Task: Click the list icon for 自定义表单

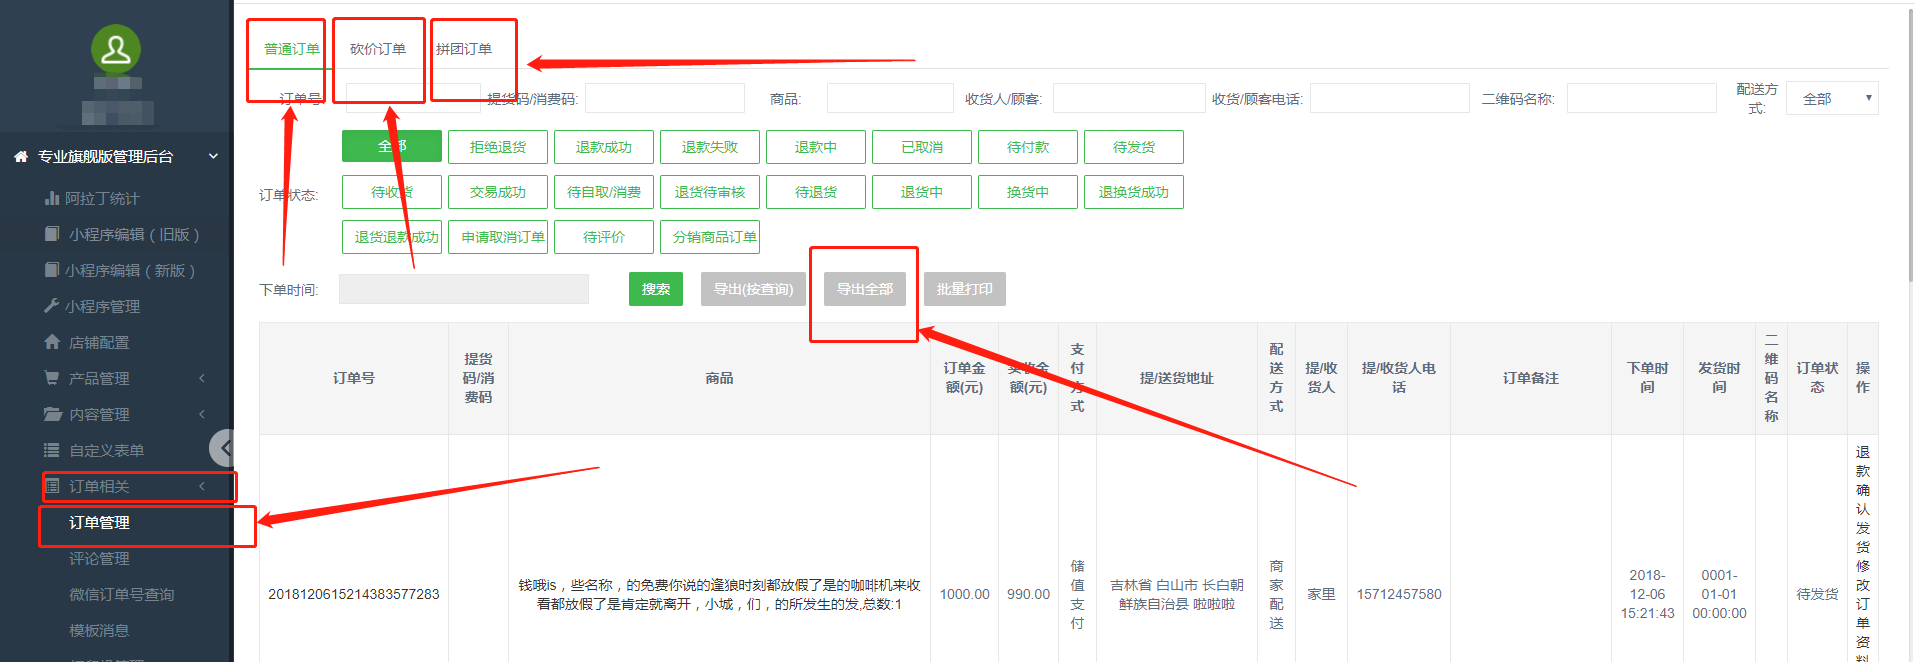Action: click(x=52, y=450)
